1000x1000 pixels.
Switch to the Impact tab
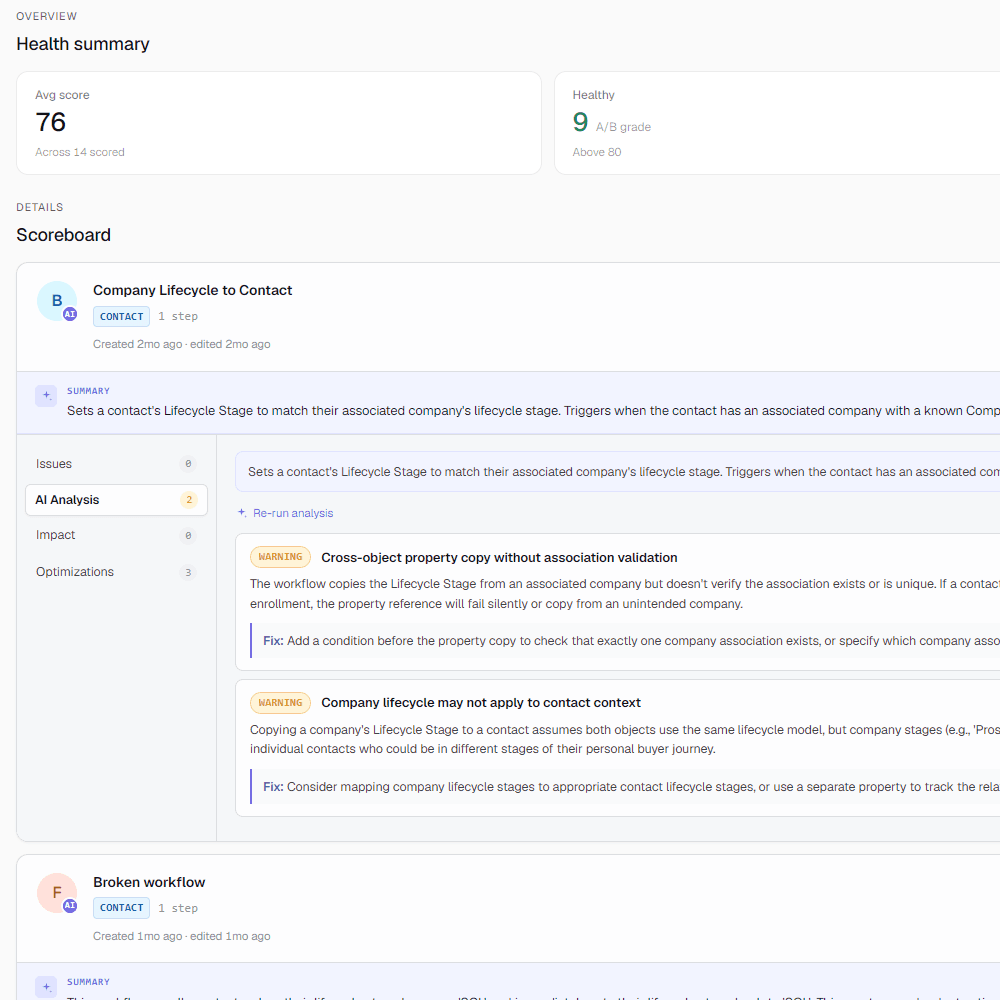[x=116, y=535]
